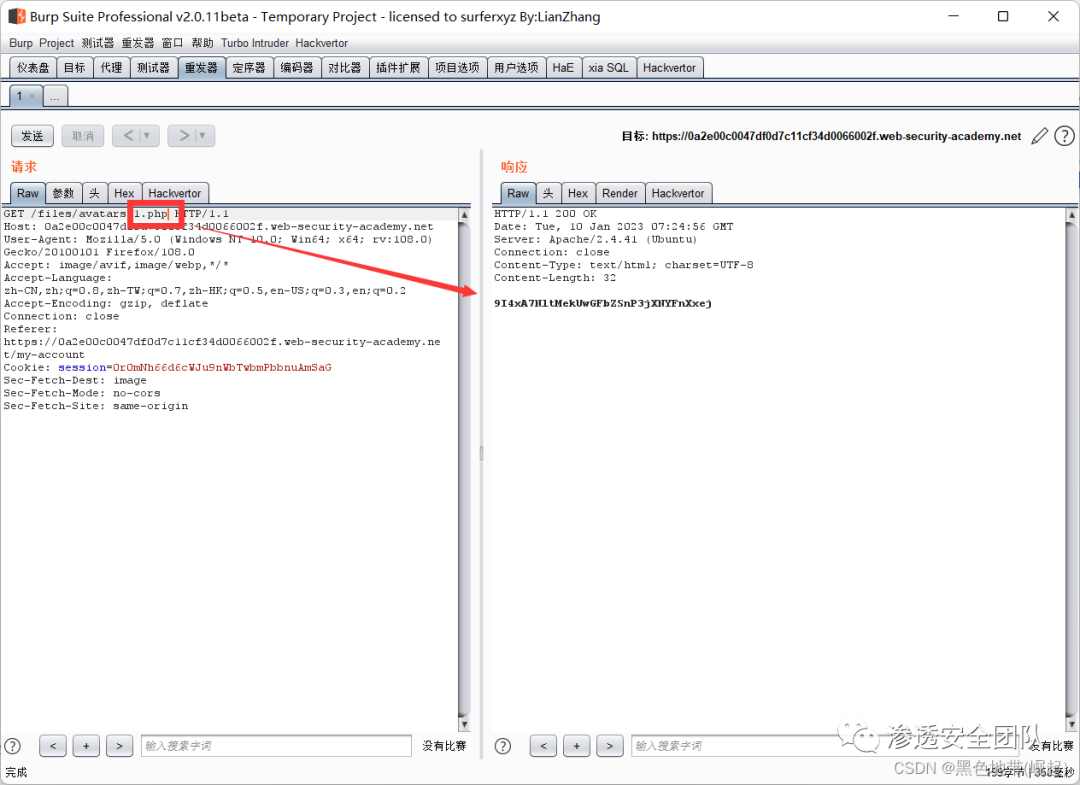Open the Burp menu
This screenshot has height=785, width=1080.
pyautogui.click(x=21, y=43)
